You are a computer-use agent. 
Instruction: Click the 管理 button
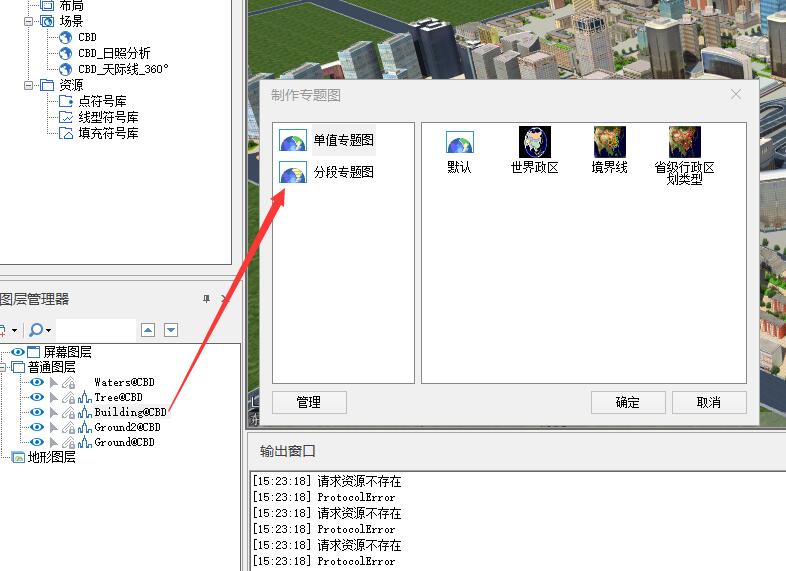[x=309, y=403]
